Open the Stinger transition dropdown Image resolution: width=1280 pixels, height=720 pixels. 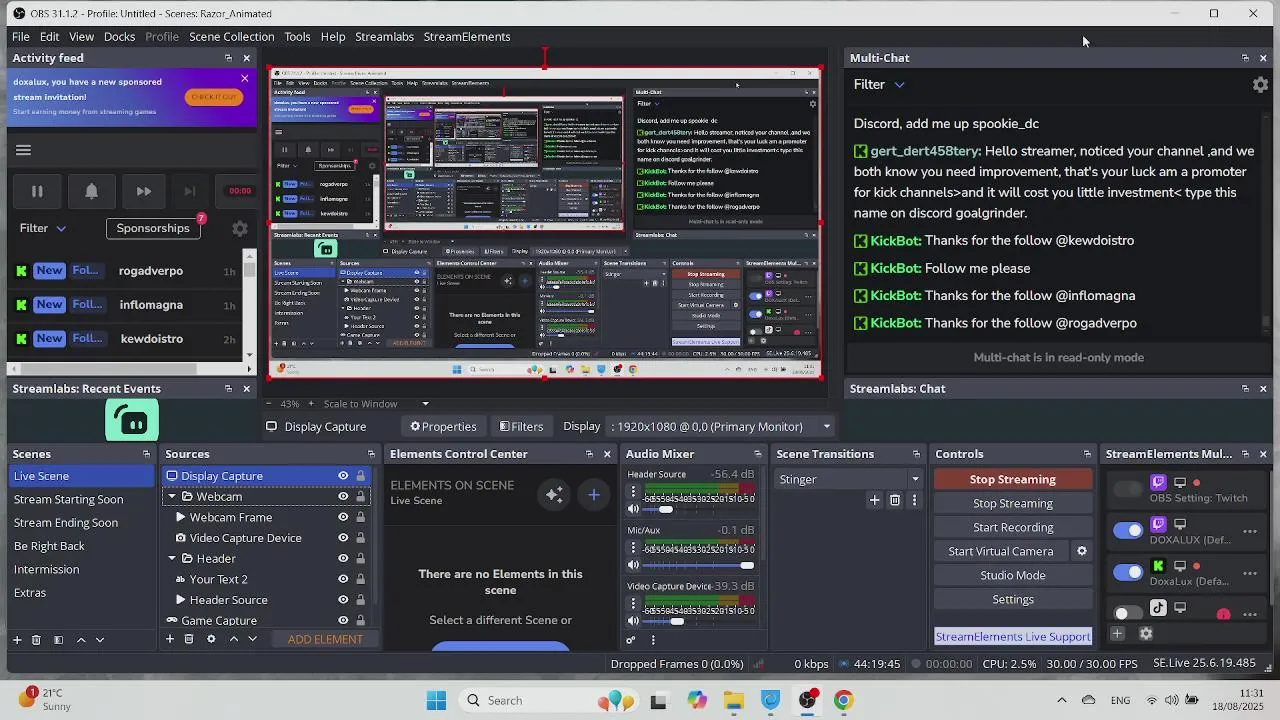coord(849,480)
